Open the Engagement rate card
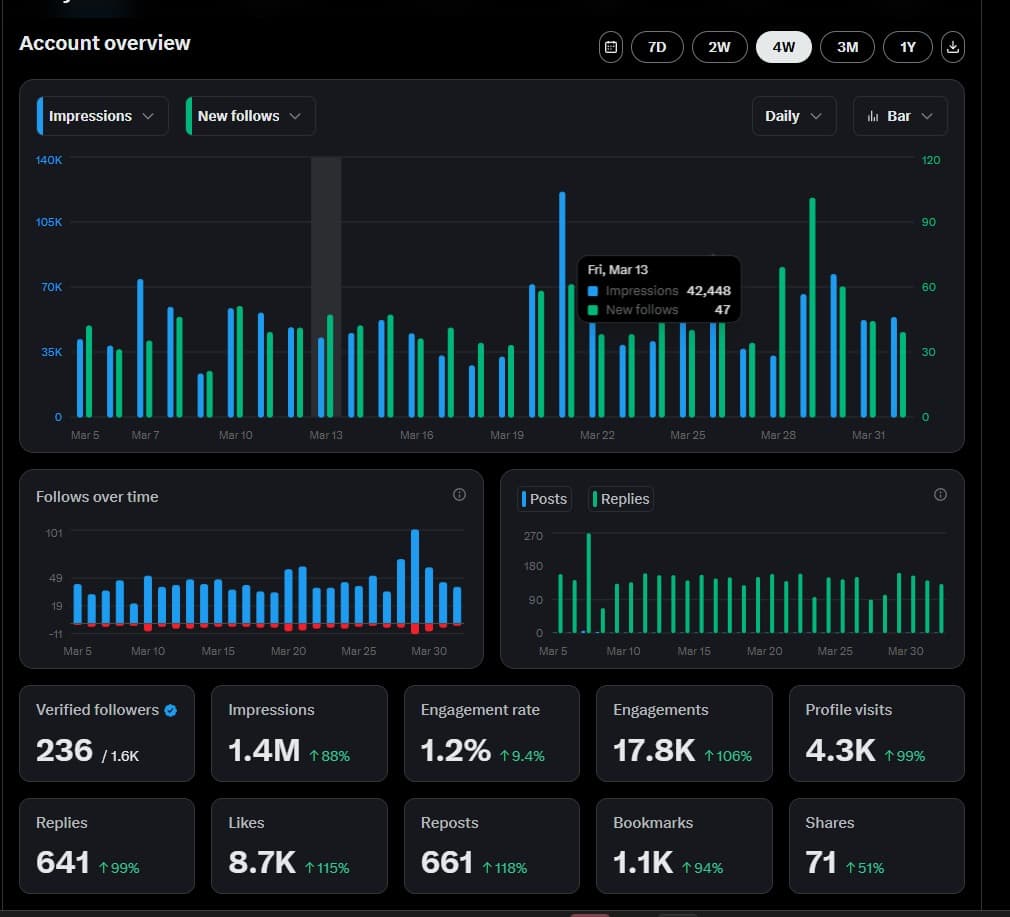 point(491,733)
